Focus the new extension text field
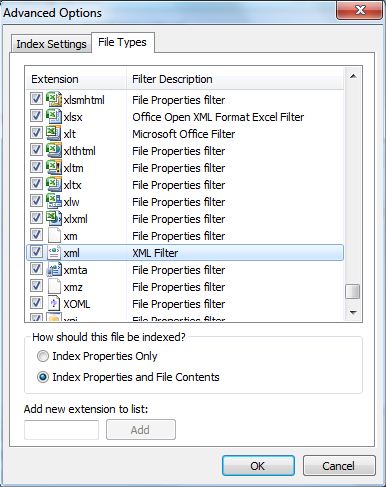 (61, 430)
